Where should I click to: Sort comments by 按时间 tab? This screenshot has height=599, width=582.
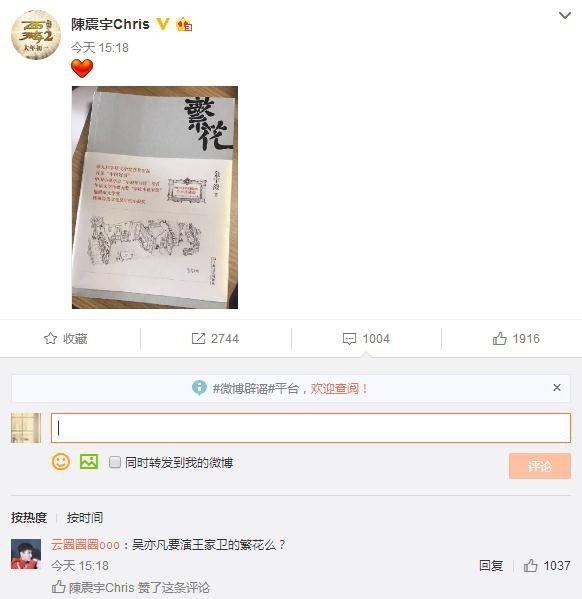pyautogui.click(x=85, y=518)
